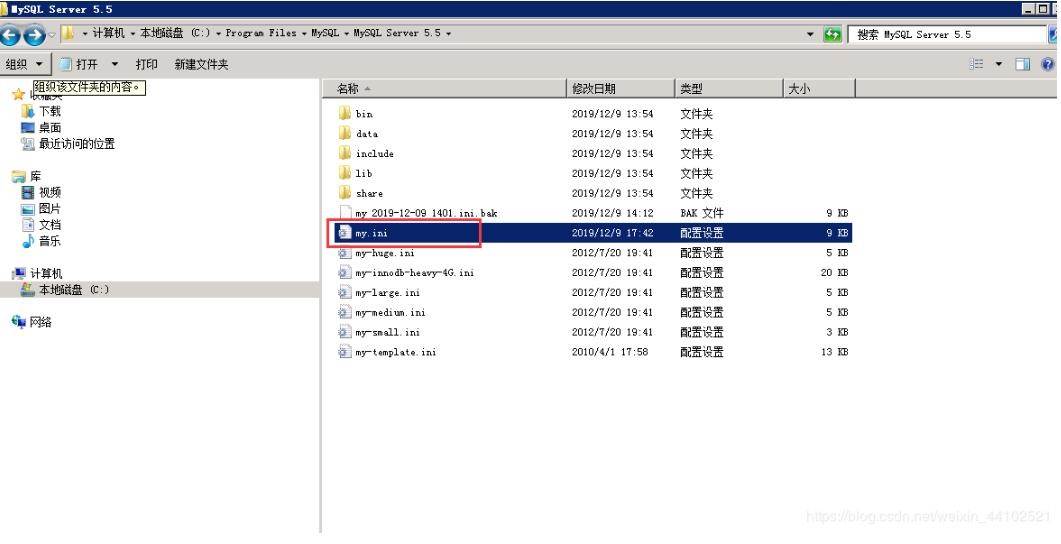Expand the dropdown arrow after Program Files in path

pos(304,33)
